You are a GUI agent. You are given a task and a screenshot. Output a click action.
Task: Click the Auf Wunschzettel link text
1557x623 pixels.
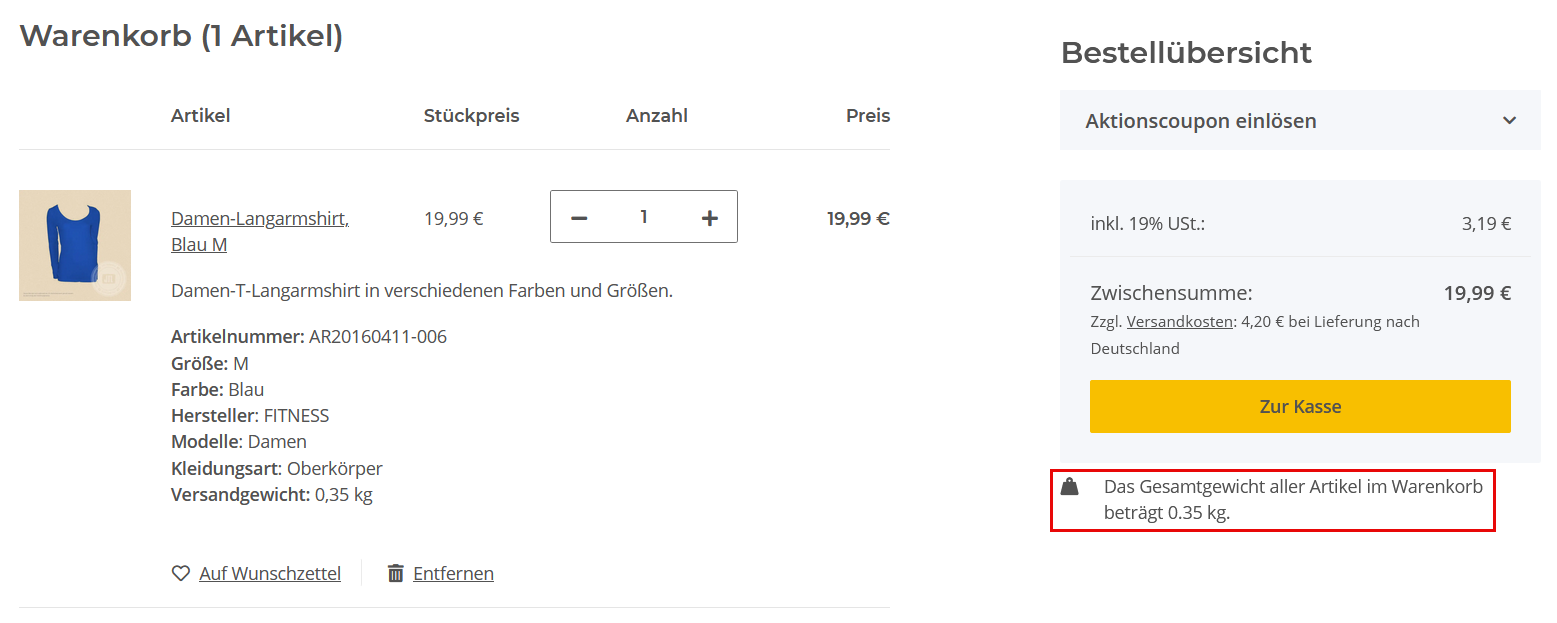(x=270, y=574)
